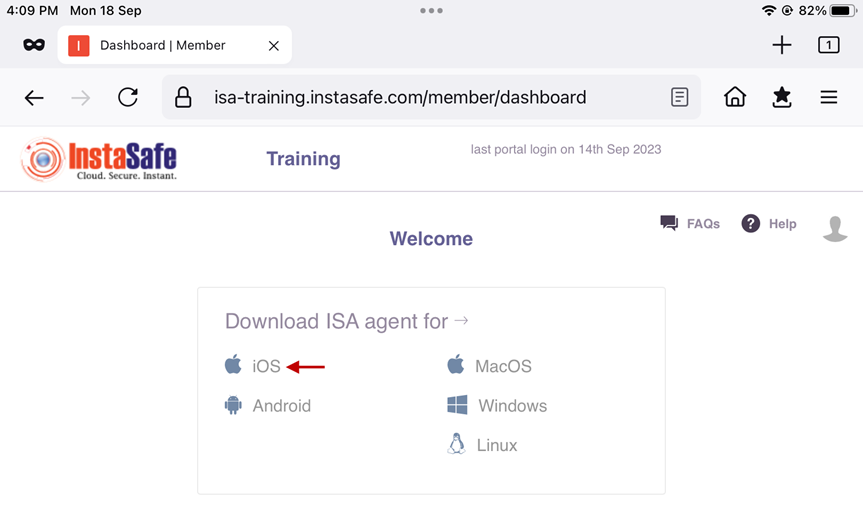Click the Apple icon beside iOS
Image resolution: width=863 pixels, height=523 pixels.
click(233, 364)
